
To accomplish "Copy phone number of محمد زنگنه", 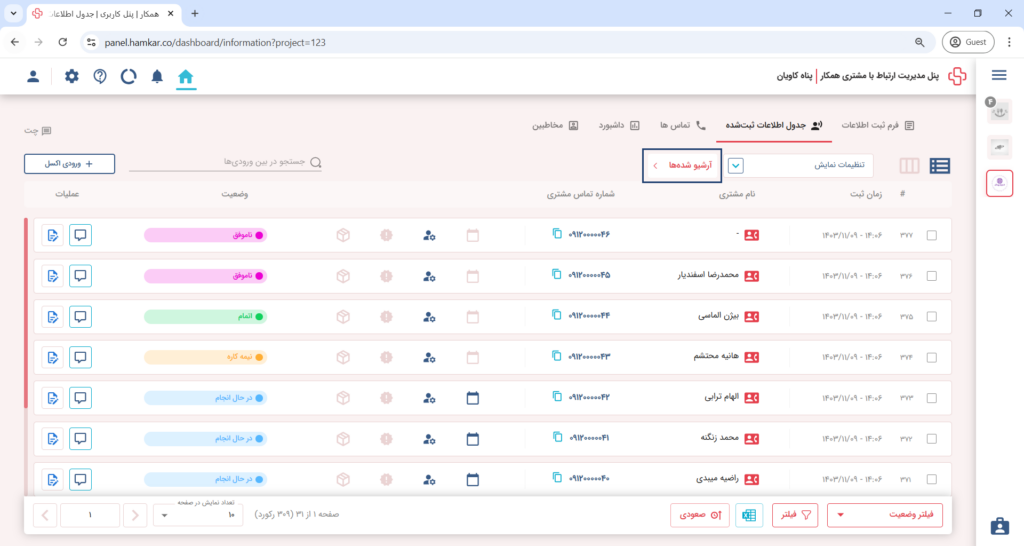I will [x=556, y=437].
